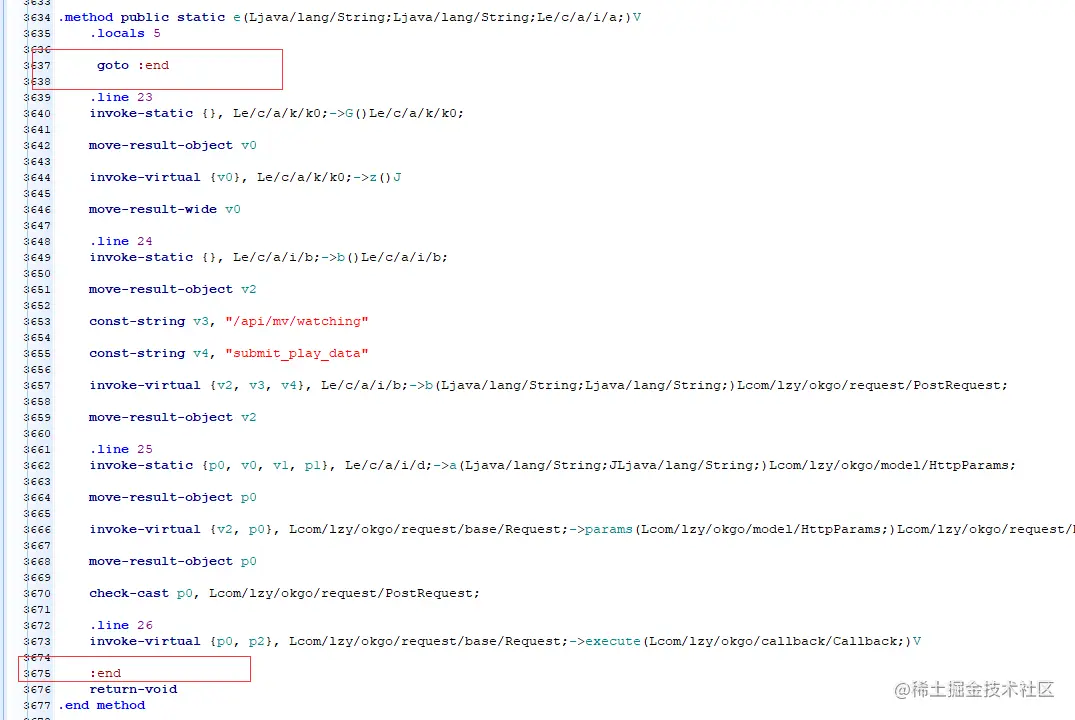
Task: Click the "execute" method name
Action: (x=613, y=641)
